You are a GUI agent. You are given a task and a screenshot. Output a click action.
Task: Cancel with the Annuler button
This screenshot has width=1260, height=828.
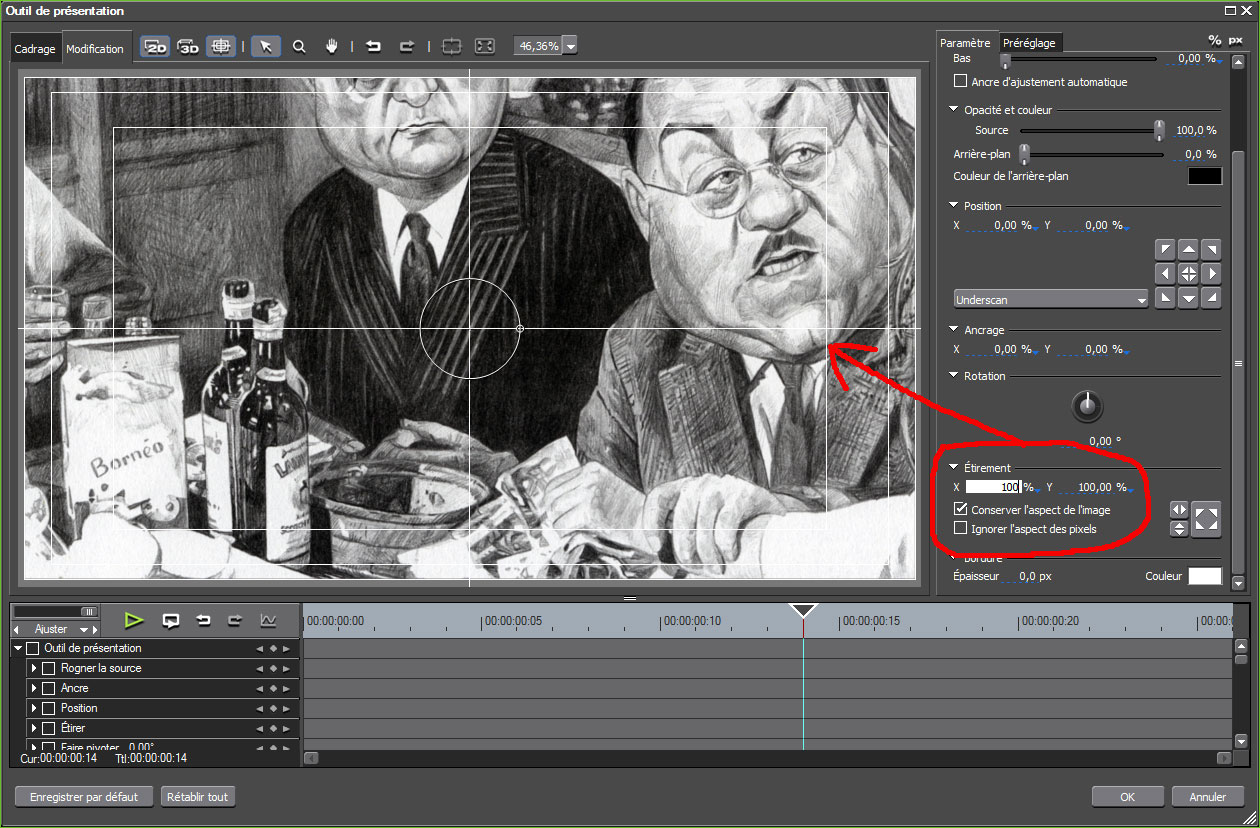point(1208,797)
